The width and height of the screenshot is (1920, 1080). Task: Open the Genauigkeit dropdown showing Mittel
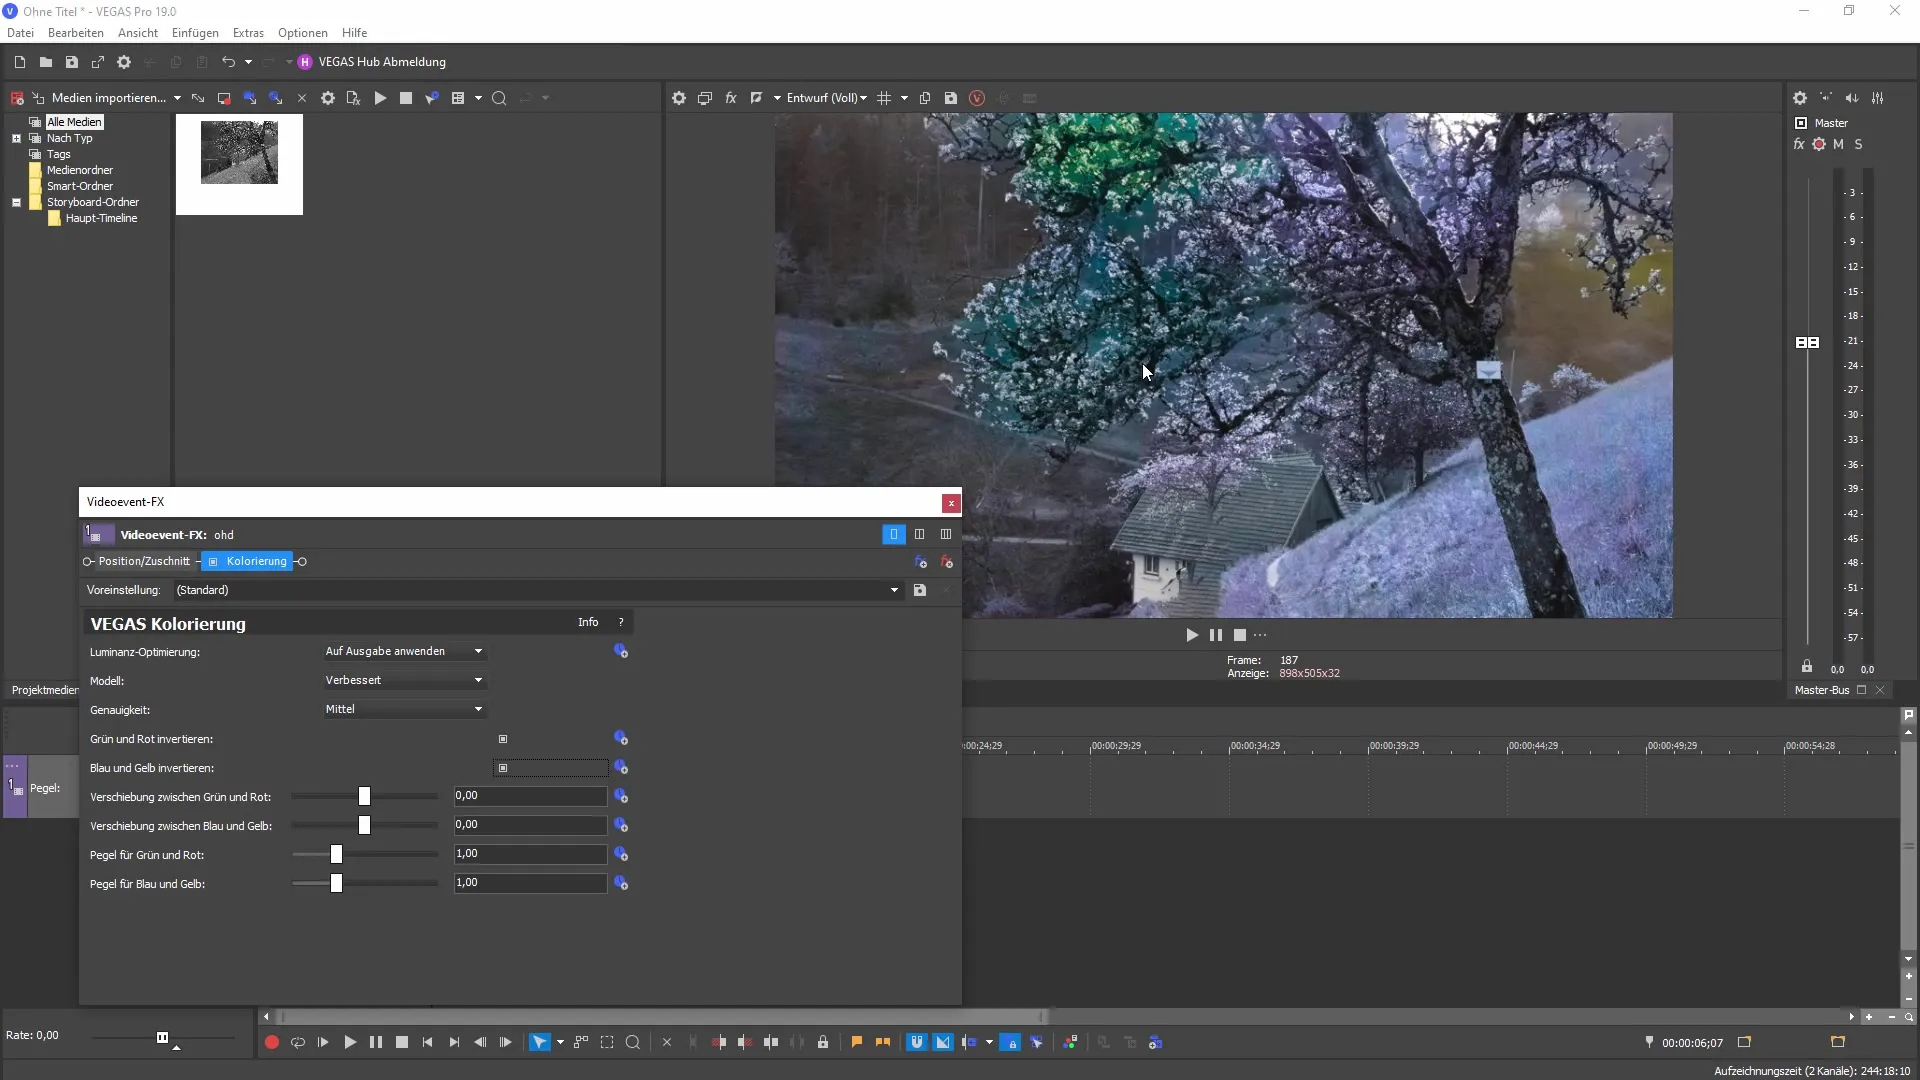405,710
